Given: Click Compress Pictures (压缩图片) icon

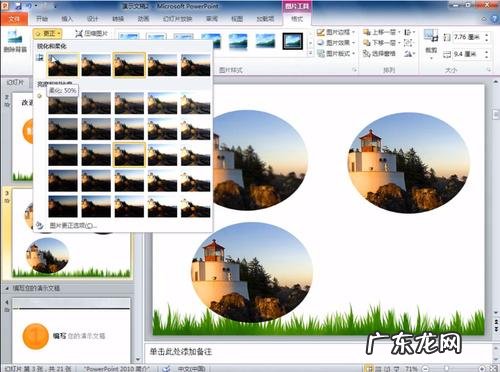Looking at the screenshot, I should [91, 33].
